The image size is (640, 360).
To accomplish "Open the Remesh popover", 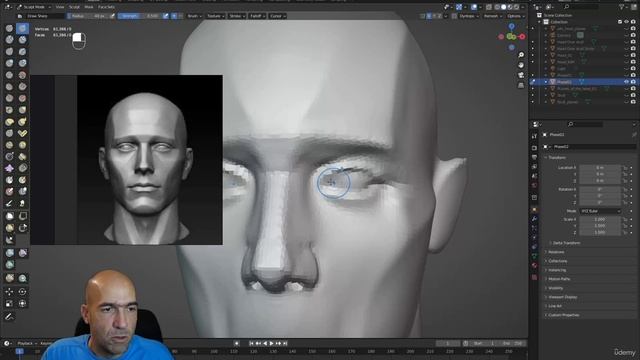I will coord(492,16).
